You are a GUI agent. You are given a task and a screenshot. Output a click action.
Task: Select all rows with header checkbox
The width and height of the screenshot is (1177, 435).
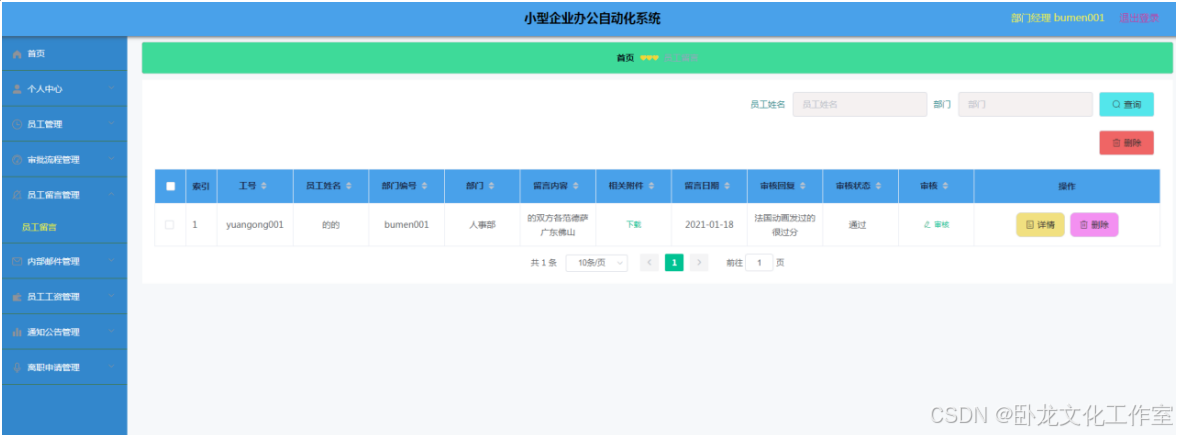point(170,186)
